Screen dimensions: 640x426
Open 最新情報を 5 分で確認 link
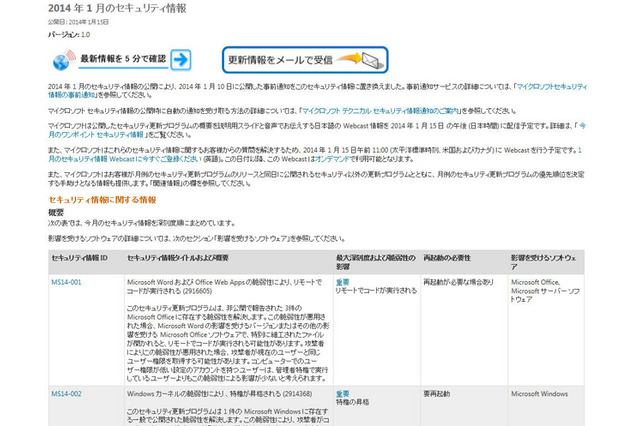(x=123, y=59)
